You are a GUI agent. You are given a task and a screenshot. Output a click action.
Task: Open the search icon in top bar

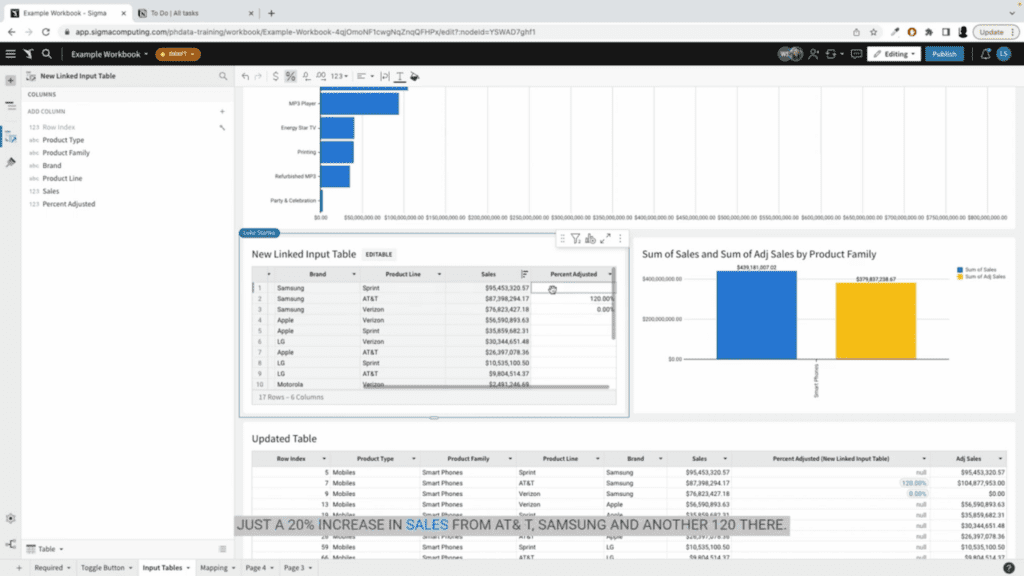[46, 54]
